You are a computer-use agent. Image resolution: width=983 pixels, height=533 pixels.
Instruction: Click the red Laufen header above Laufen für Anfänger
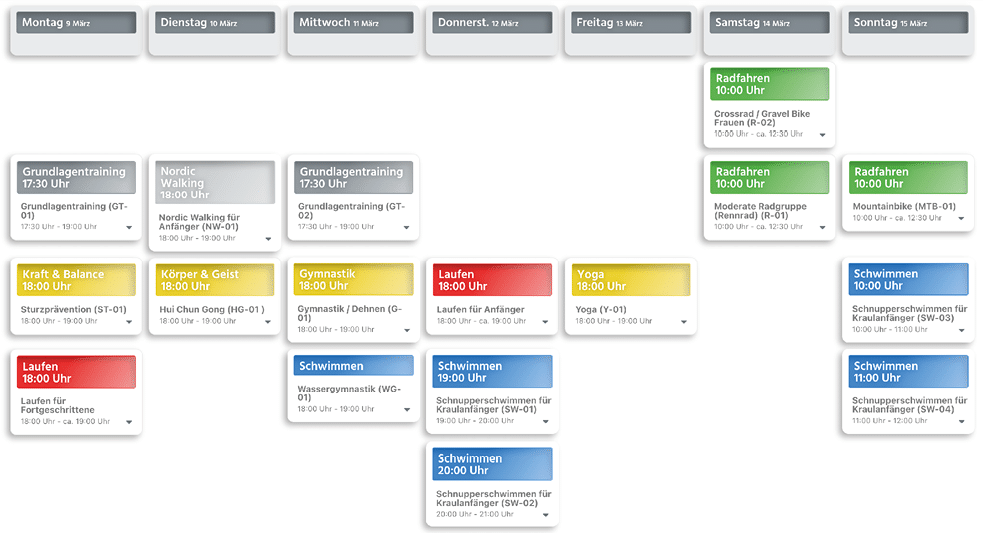point(492,280)
